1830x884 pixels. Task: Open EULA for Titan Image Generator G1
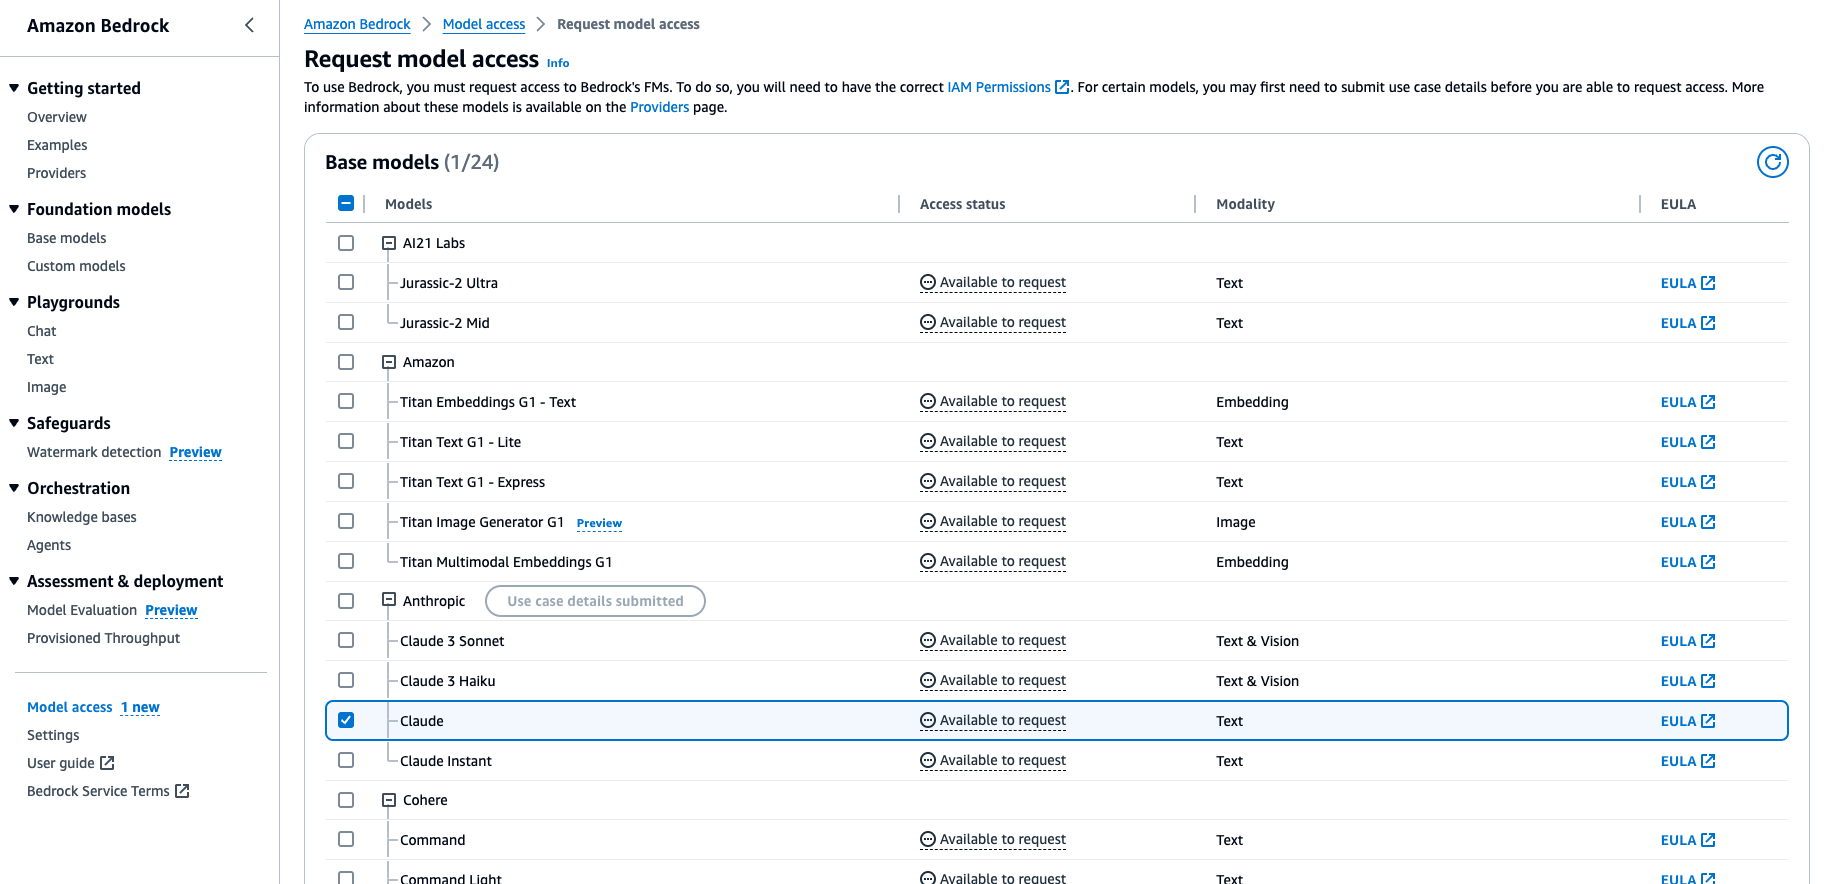(1688, 522)
